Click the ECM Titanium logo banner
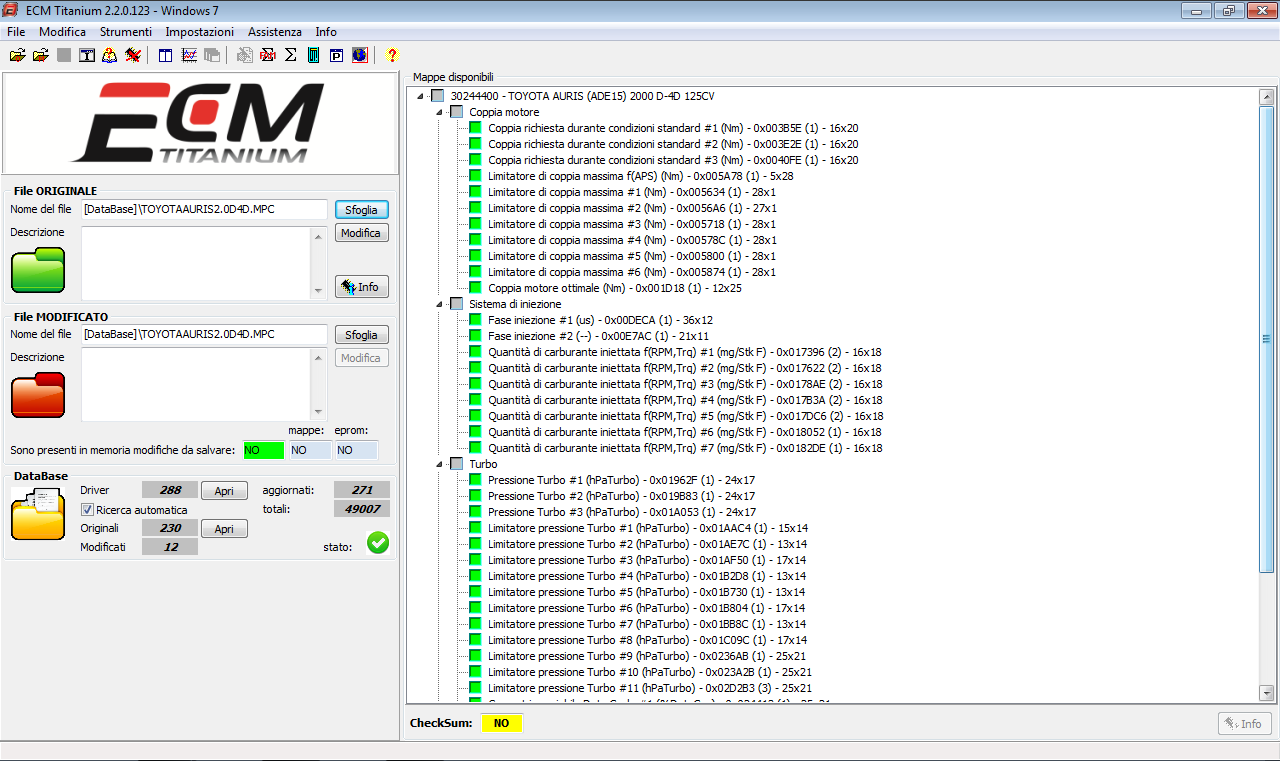The image size is (1280, 761). coord(200,123)
